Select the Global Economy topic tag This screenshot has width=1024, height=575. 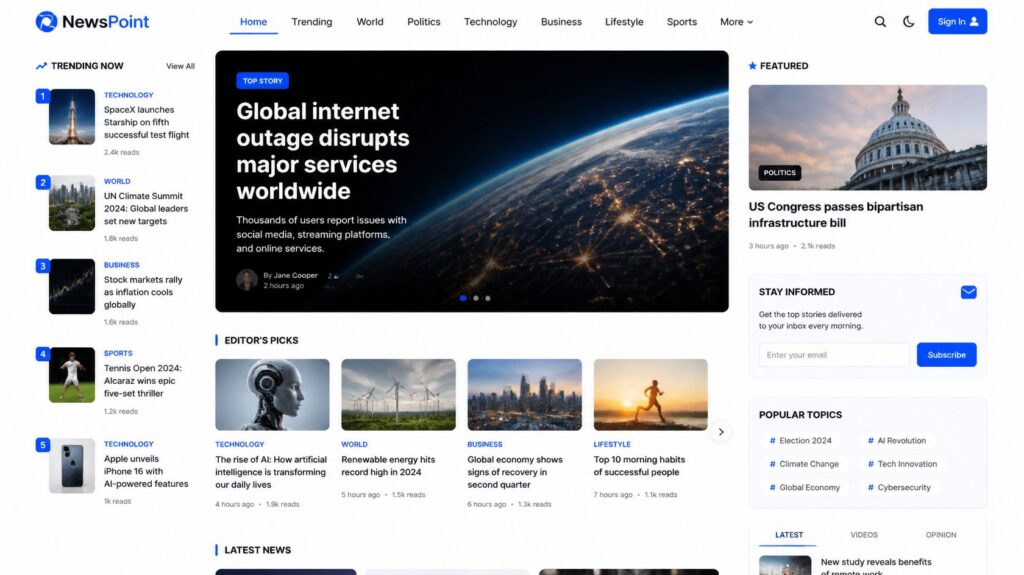click(805, 487)
